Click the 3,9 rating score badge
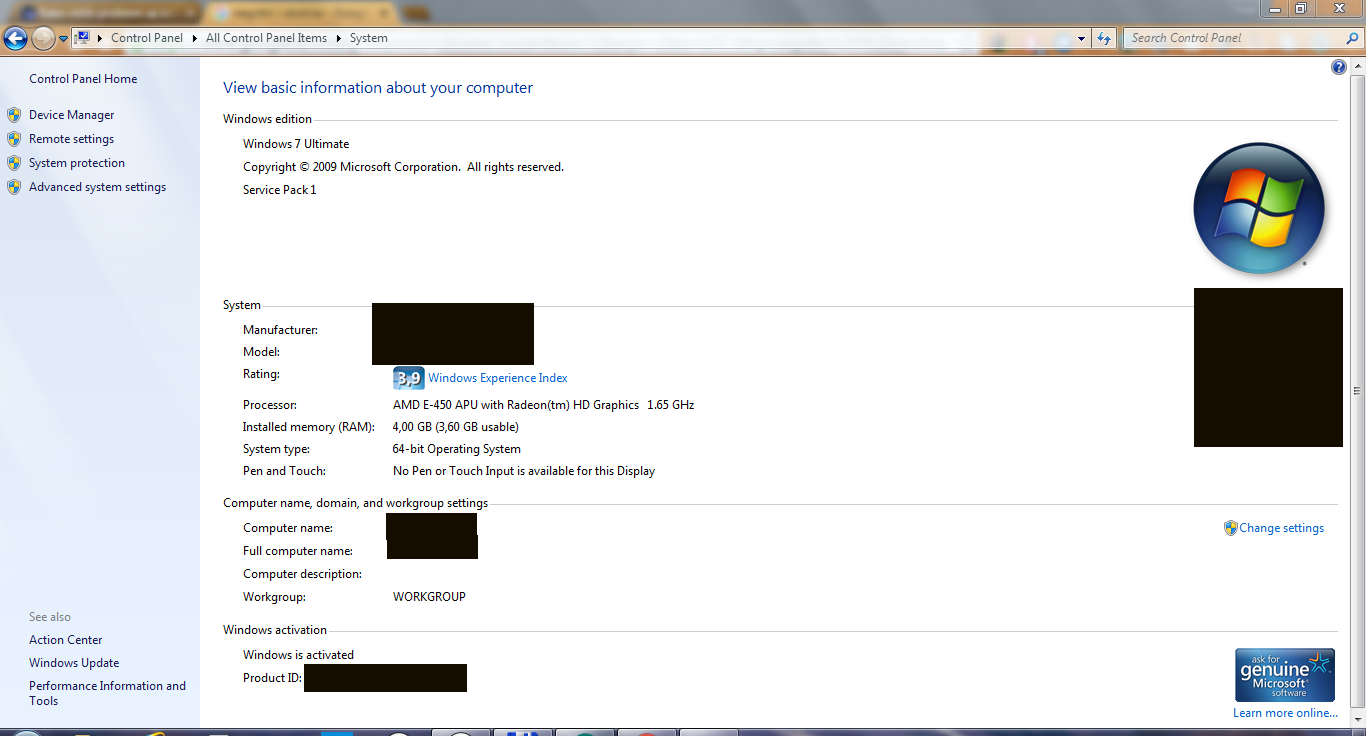1366x736 pixels. [x=409, y=378]
